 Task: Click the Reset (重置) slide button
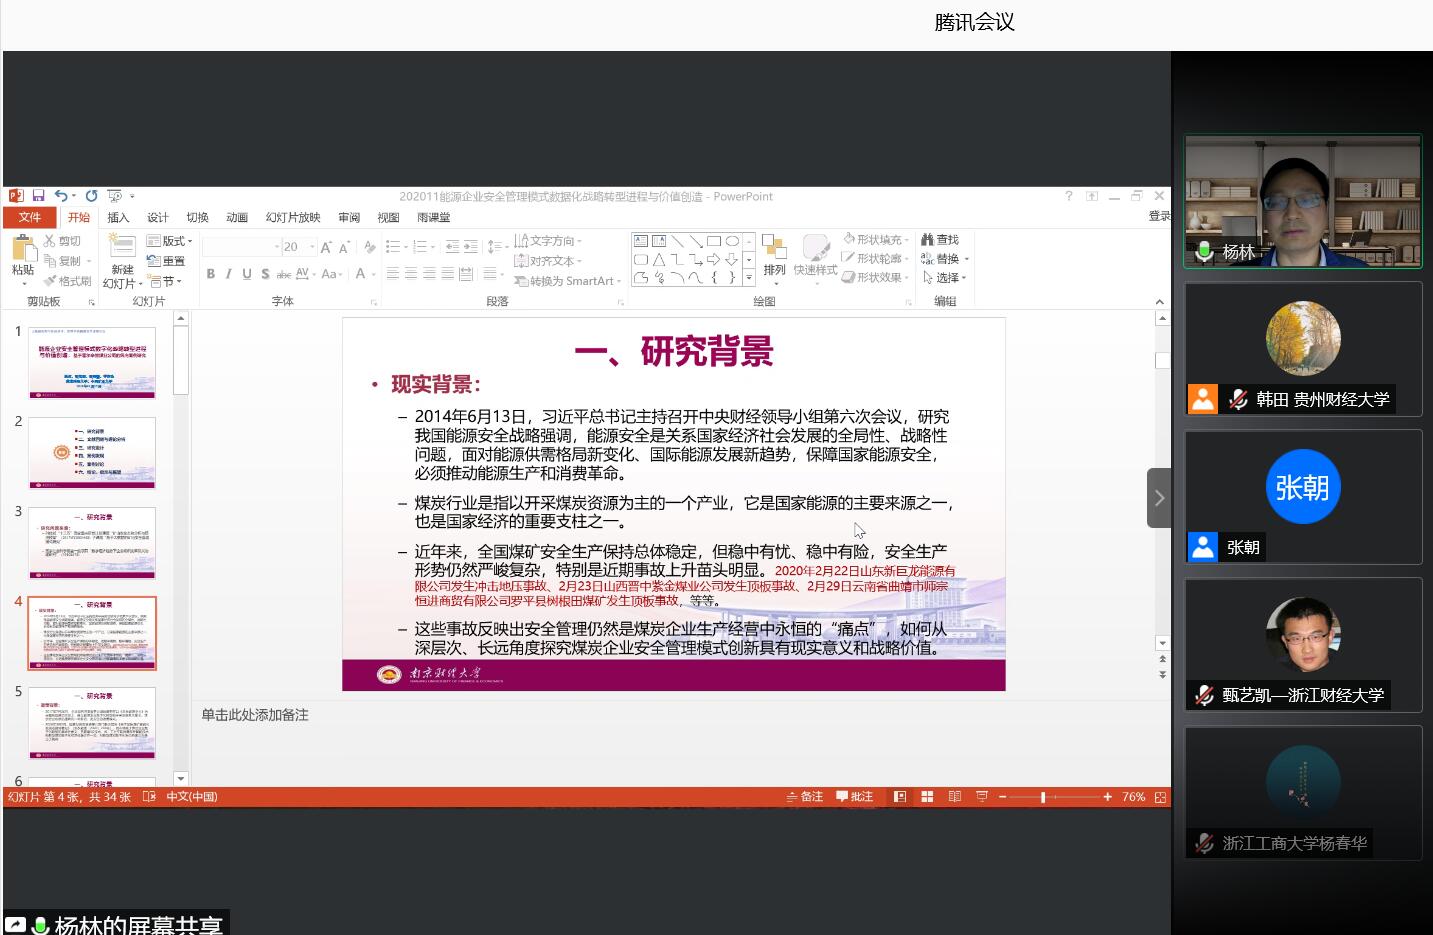click(x=166, y=261)
